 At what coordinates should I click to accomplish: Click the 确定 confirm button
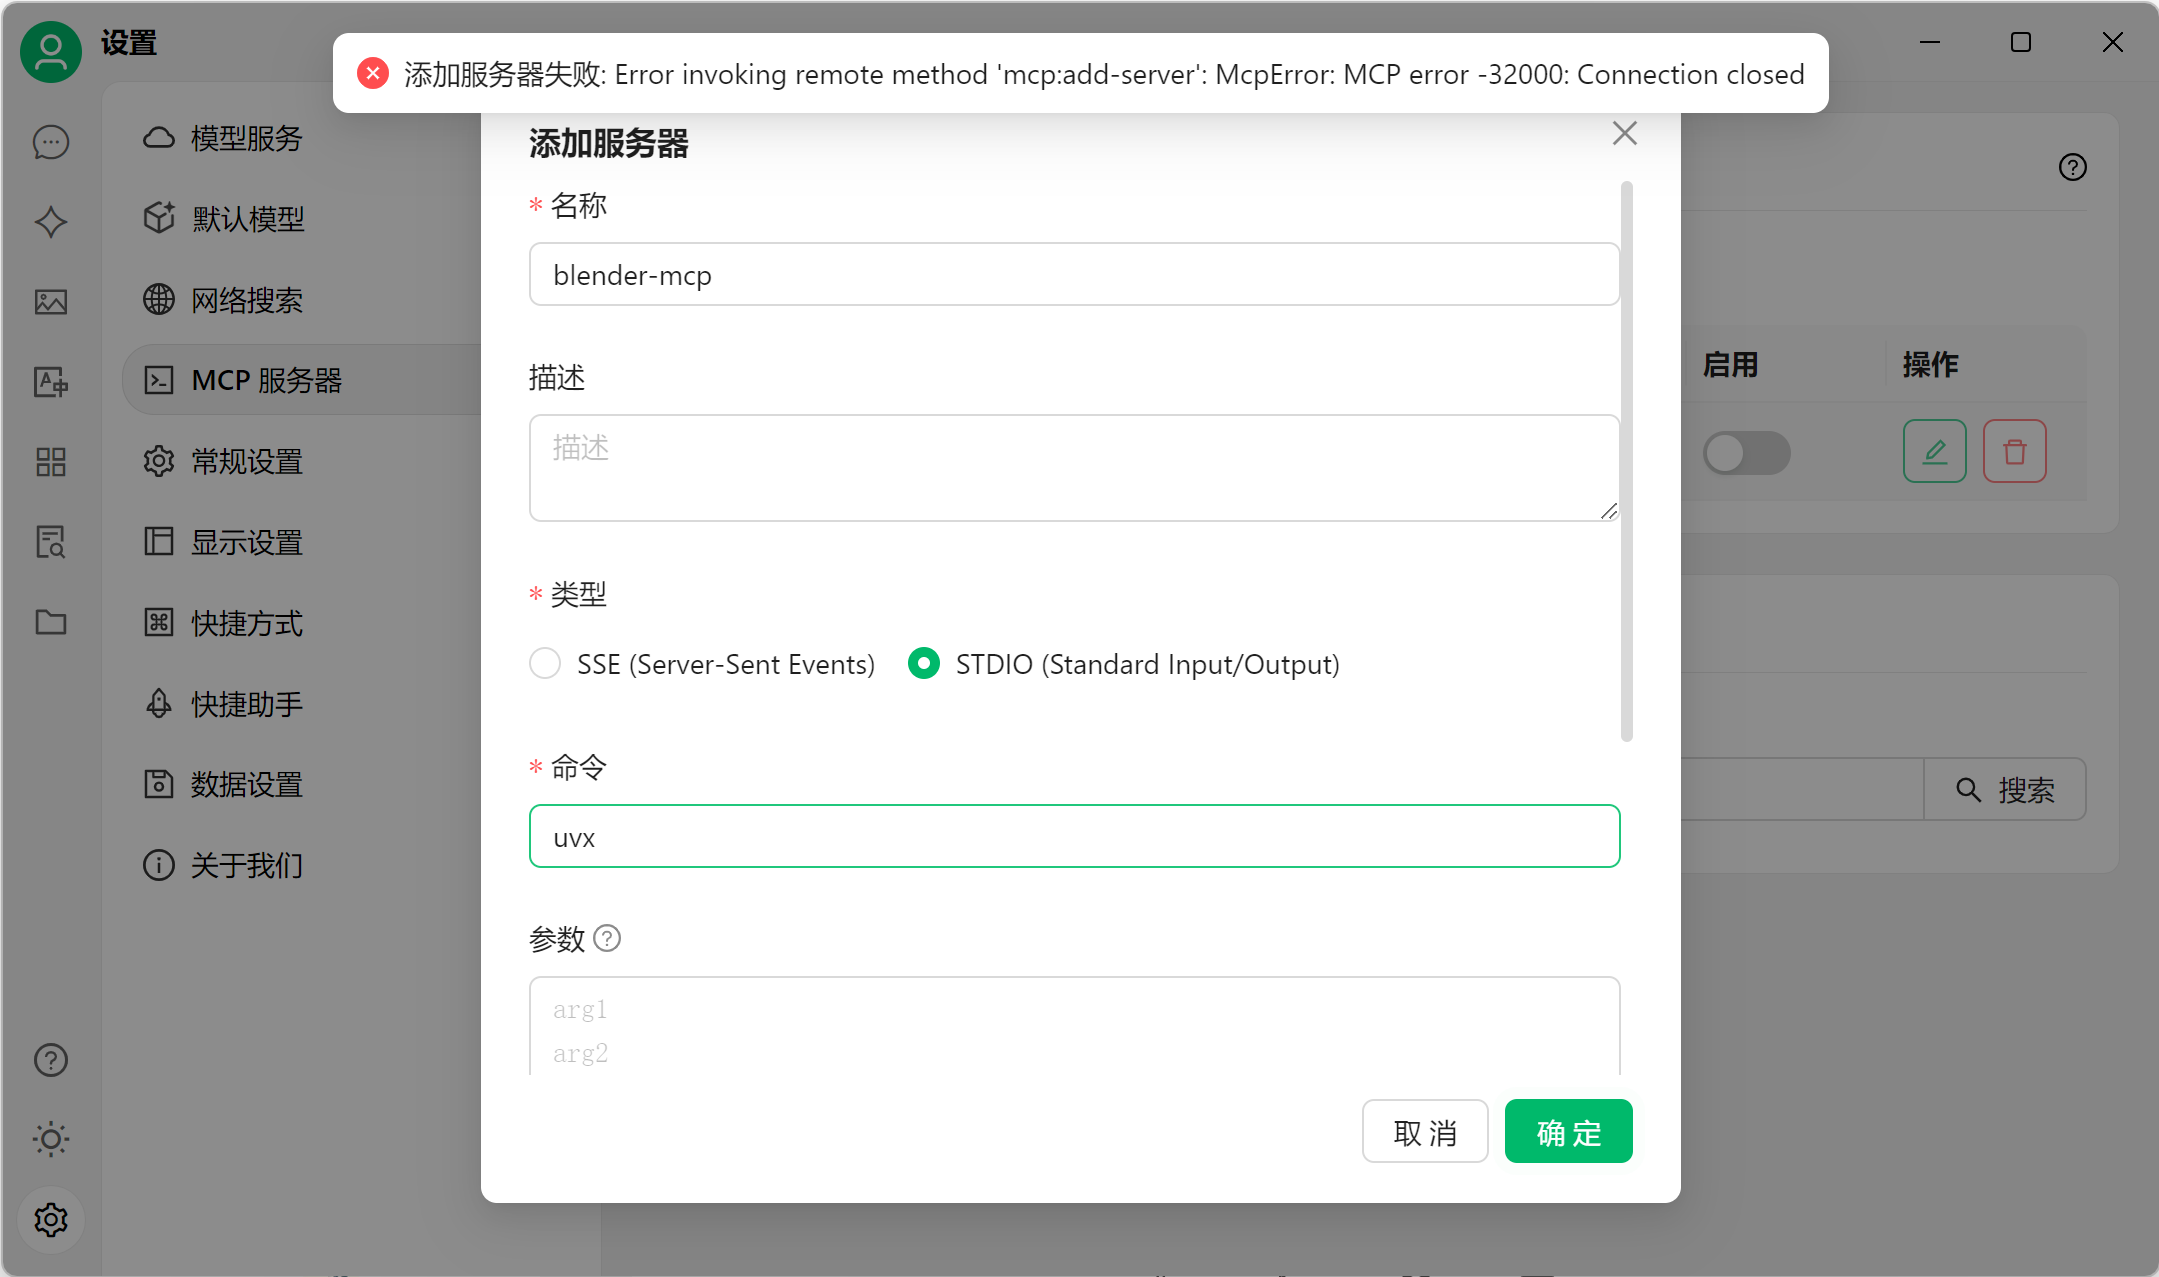coord(1568,1132)
